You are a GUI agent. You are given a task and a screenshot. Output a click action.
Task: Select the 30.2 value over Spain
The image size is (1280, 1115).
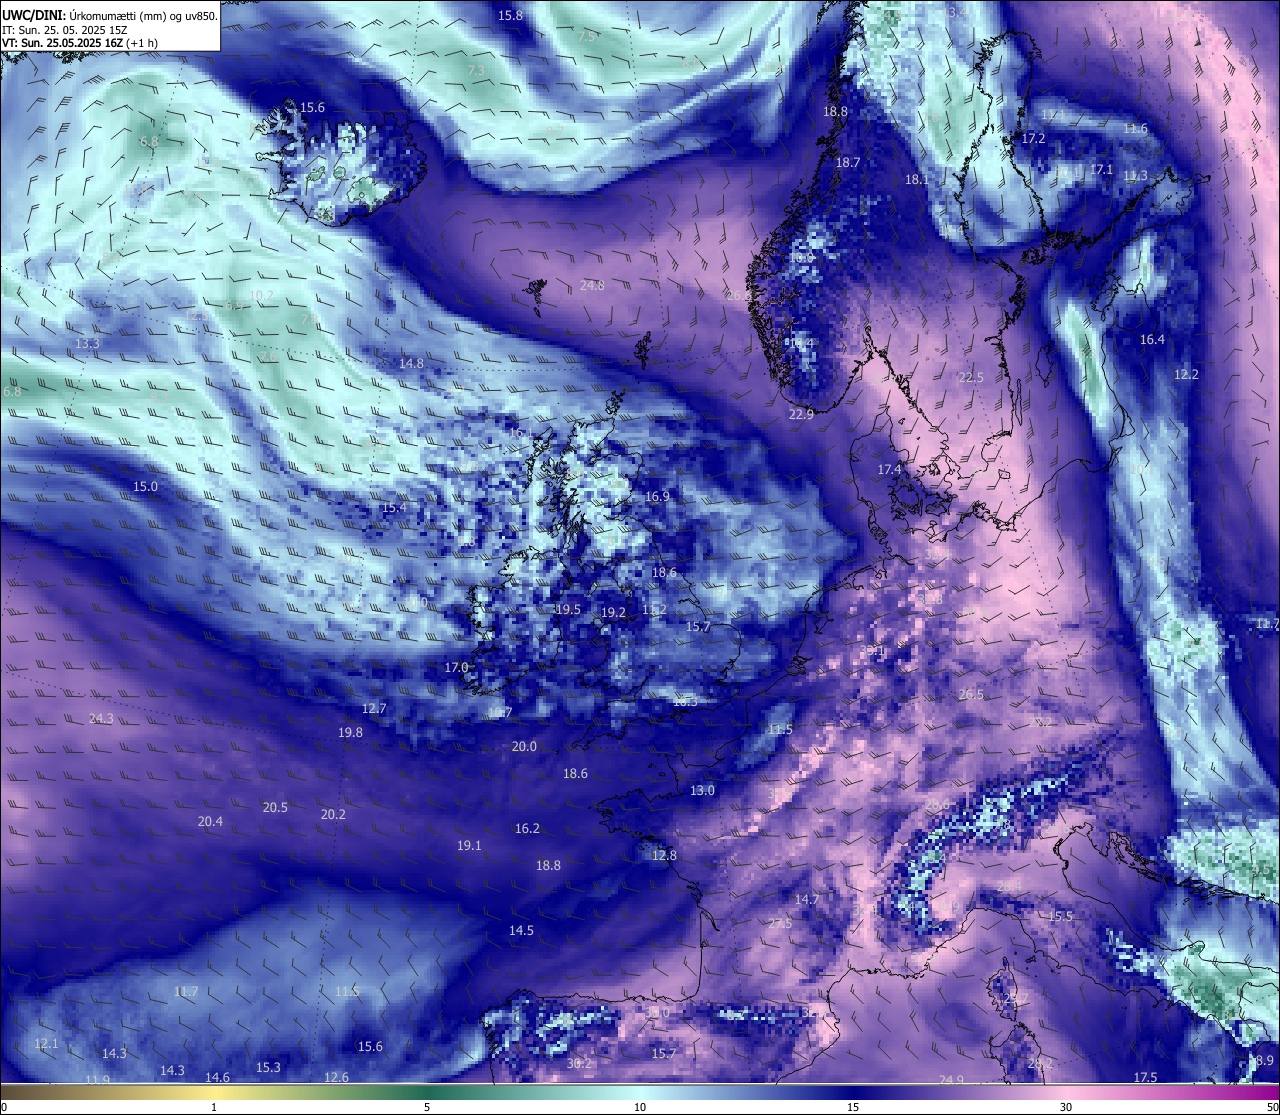[579, 1063]
